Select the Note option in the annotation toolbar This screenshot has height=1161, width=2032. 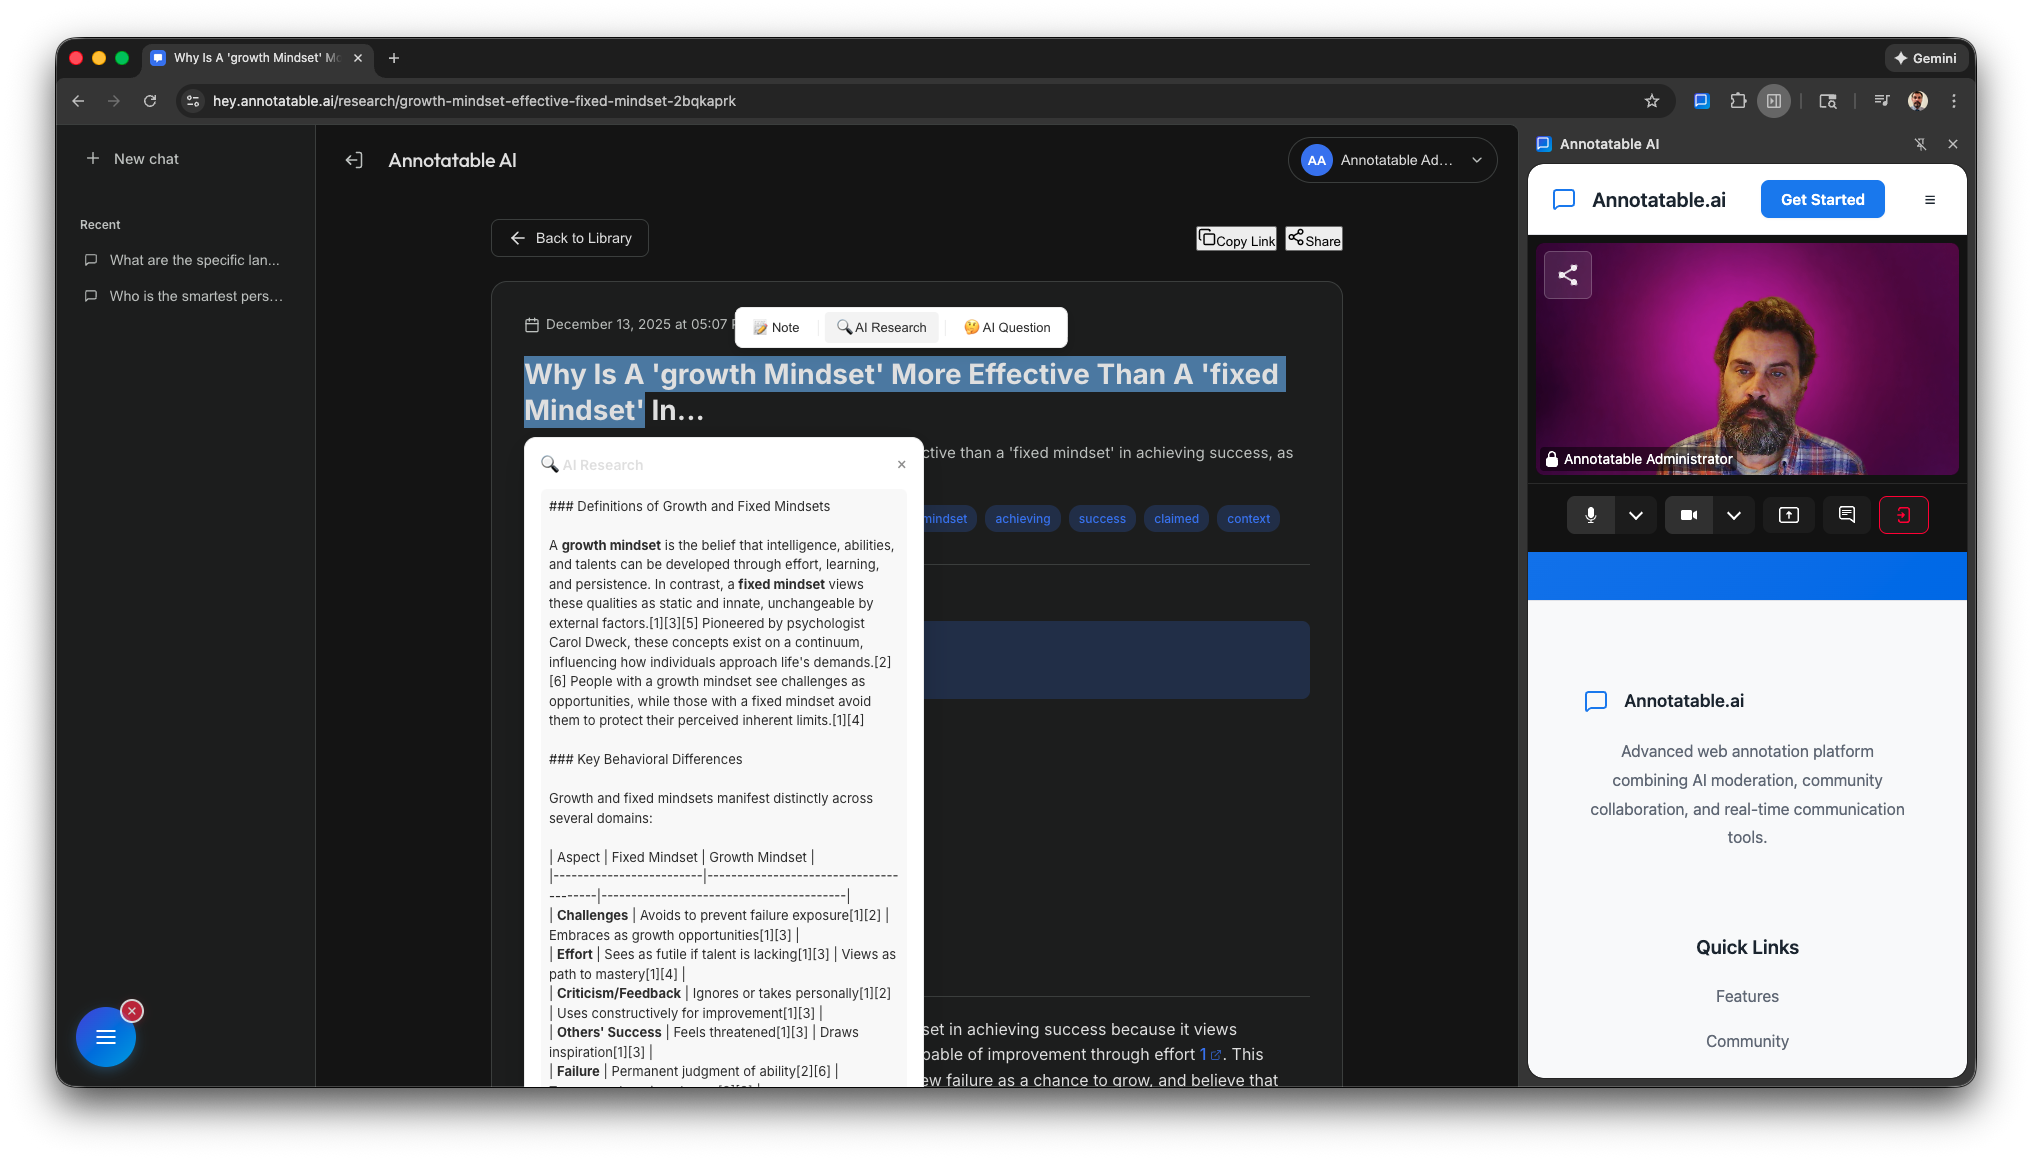(776, 327)
